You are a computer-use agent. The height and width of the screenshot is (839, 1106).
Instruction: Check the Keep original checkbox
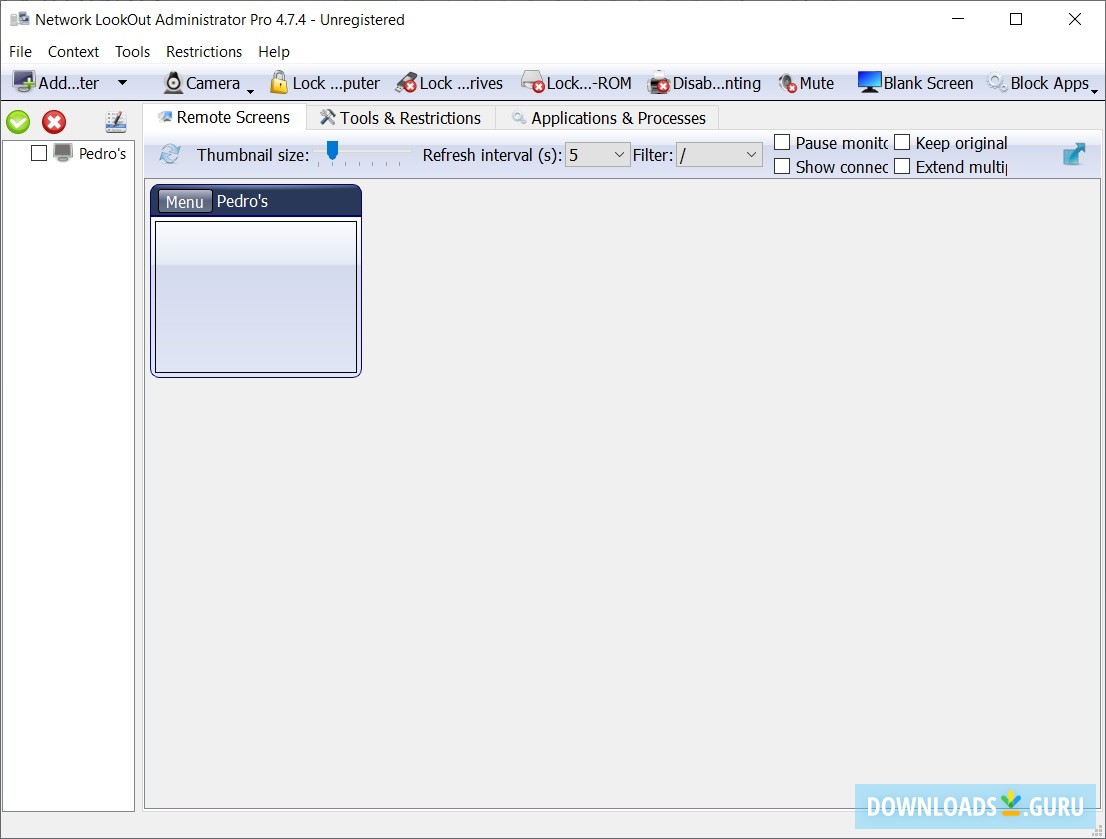click(902, 142)
